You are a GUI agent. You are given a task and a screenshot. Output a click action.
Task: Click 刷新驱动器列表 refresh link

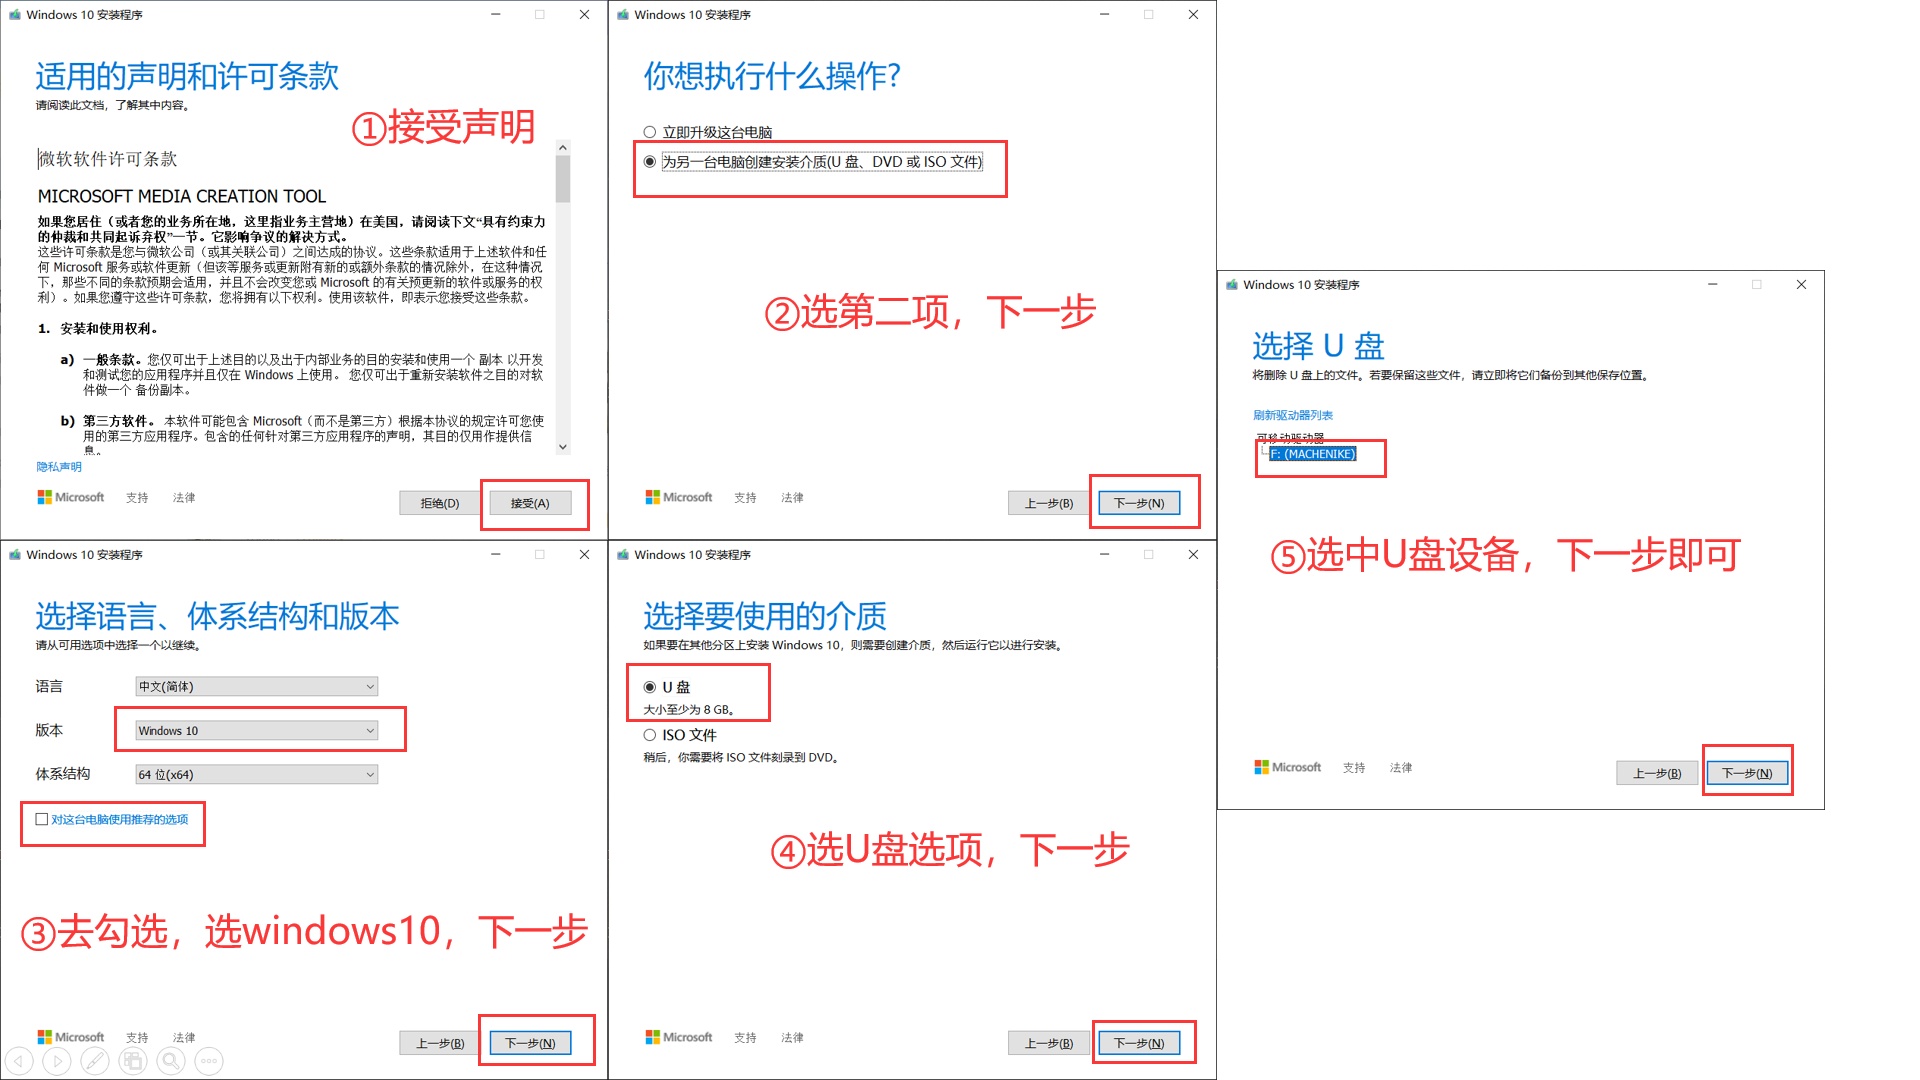[1292, 415]
